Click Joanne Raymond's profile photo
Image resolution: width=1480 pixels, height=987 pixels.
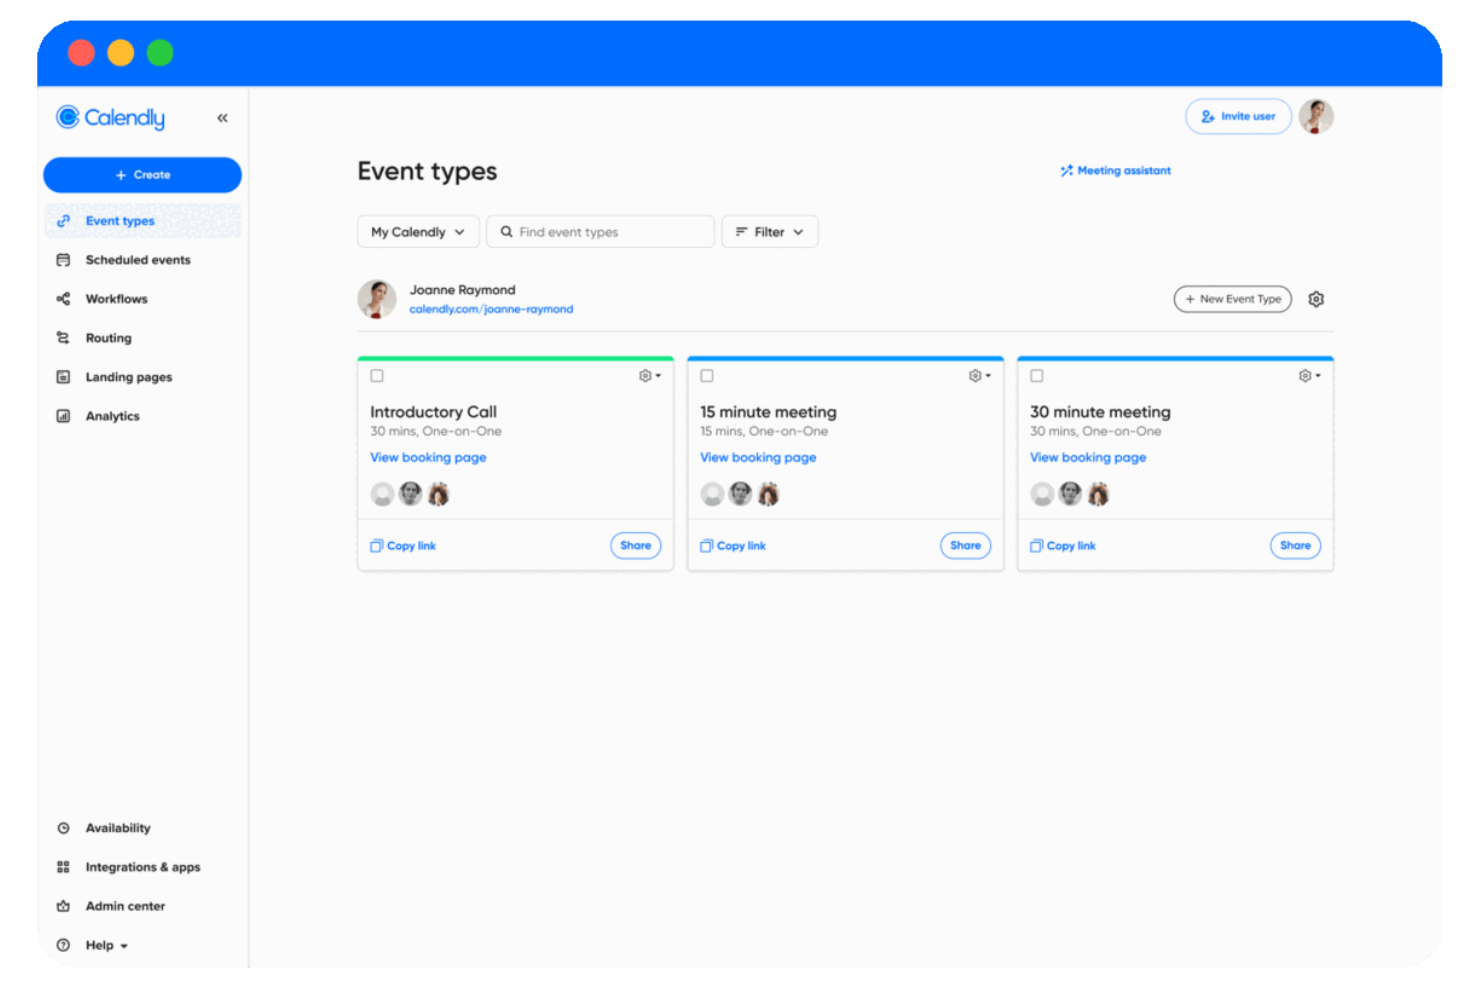(x=377, y=299)
